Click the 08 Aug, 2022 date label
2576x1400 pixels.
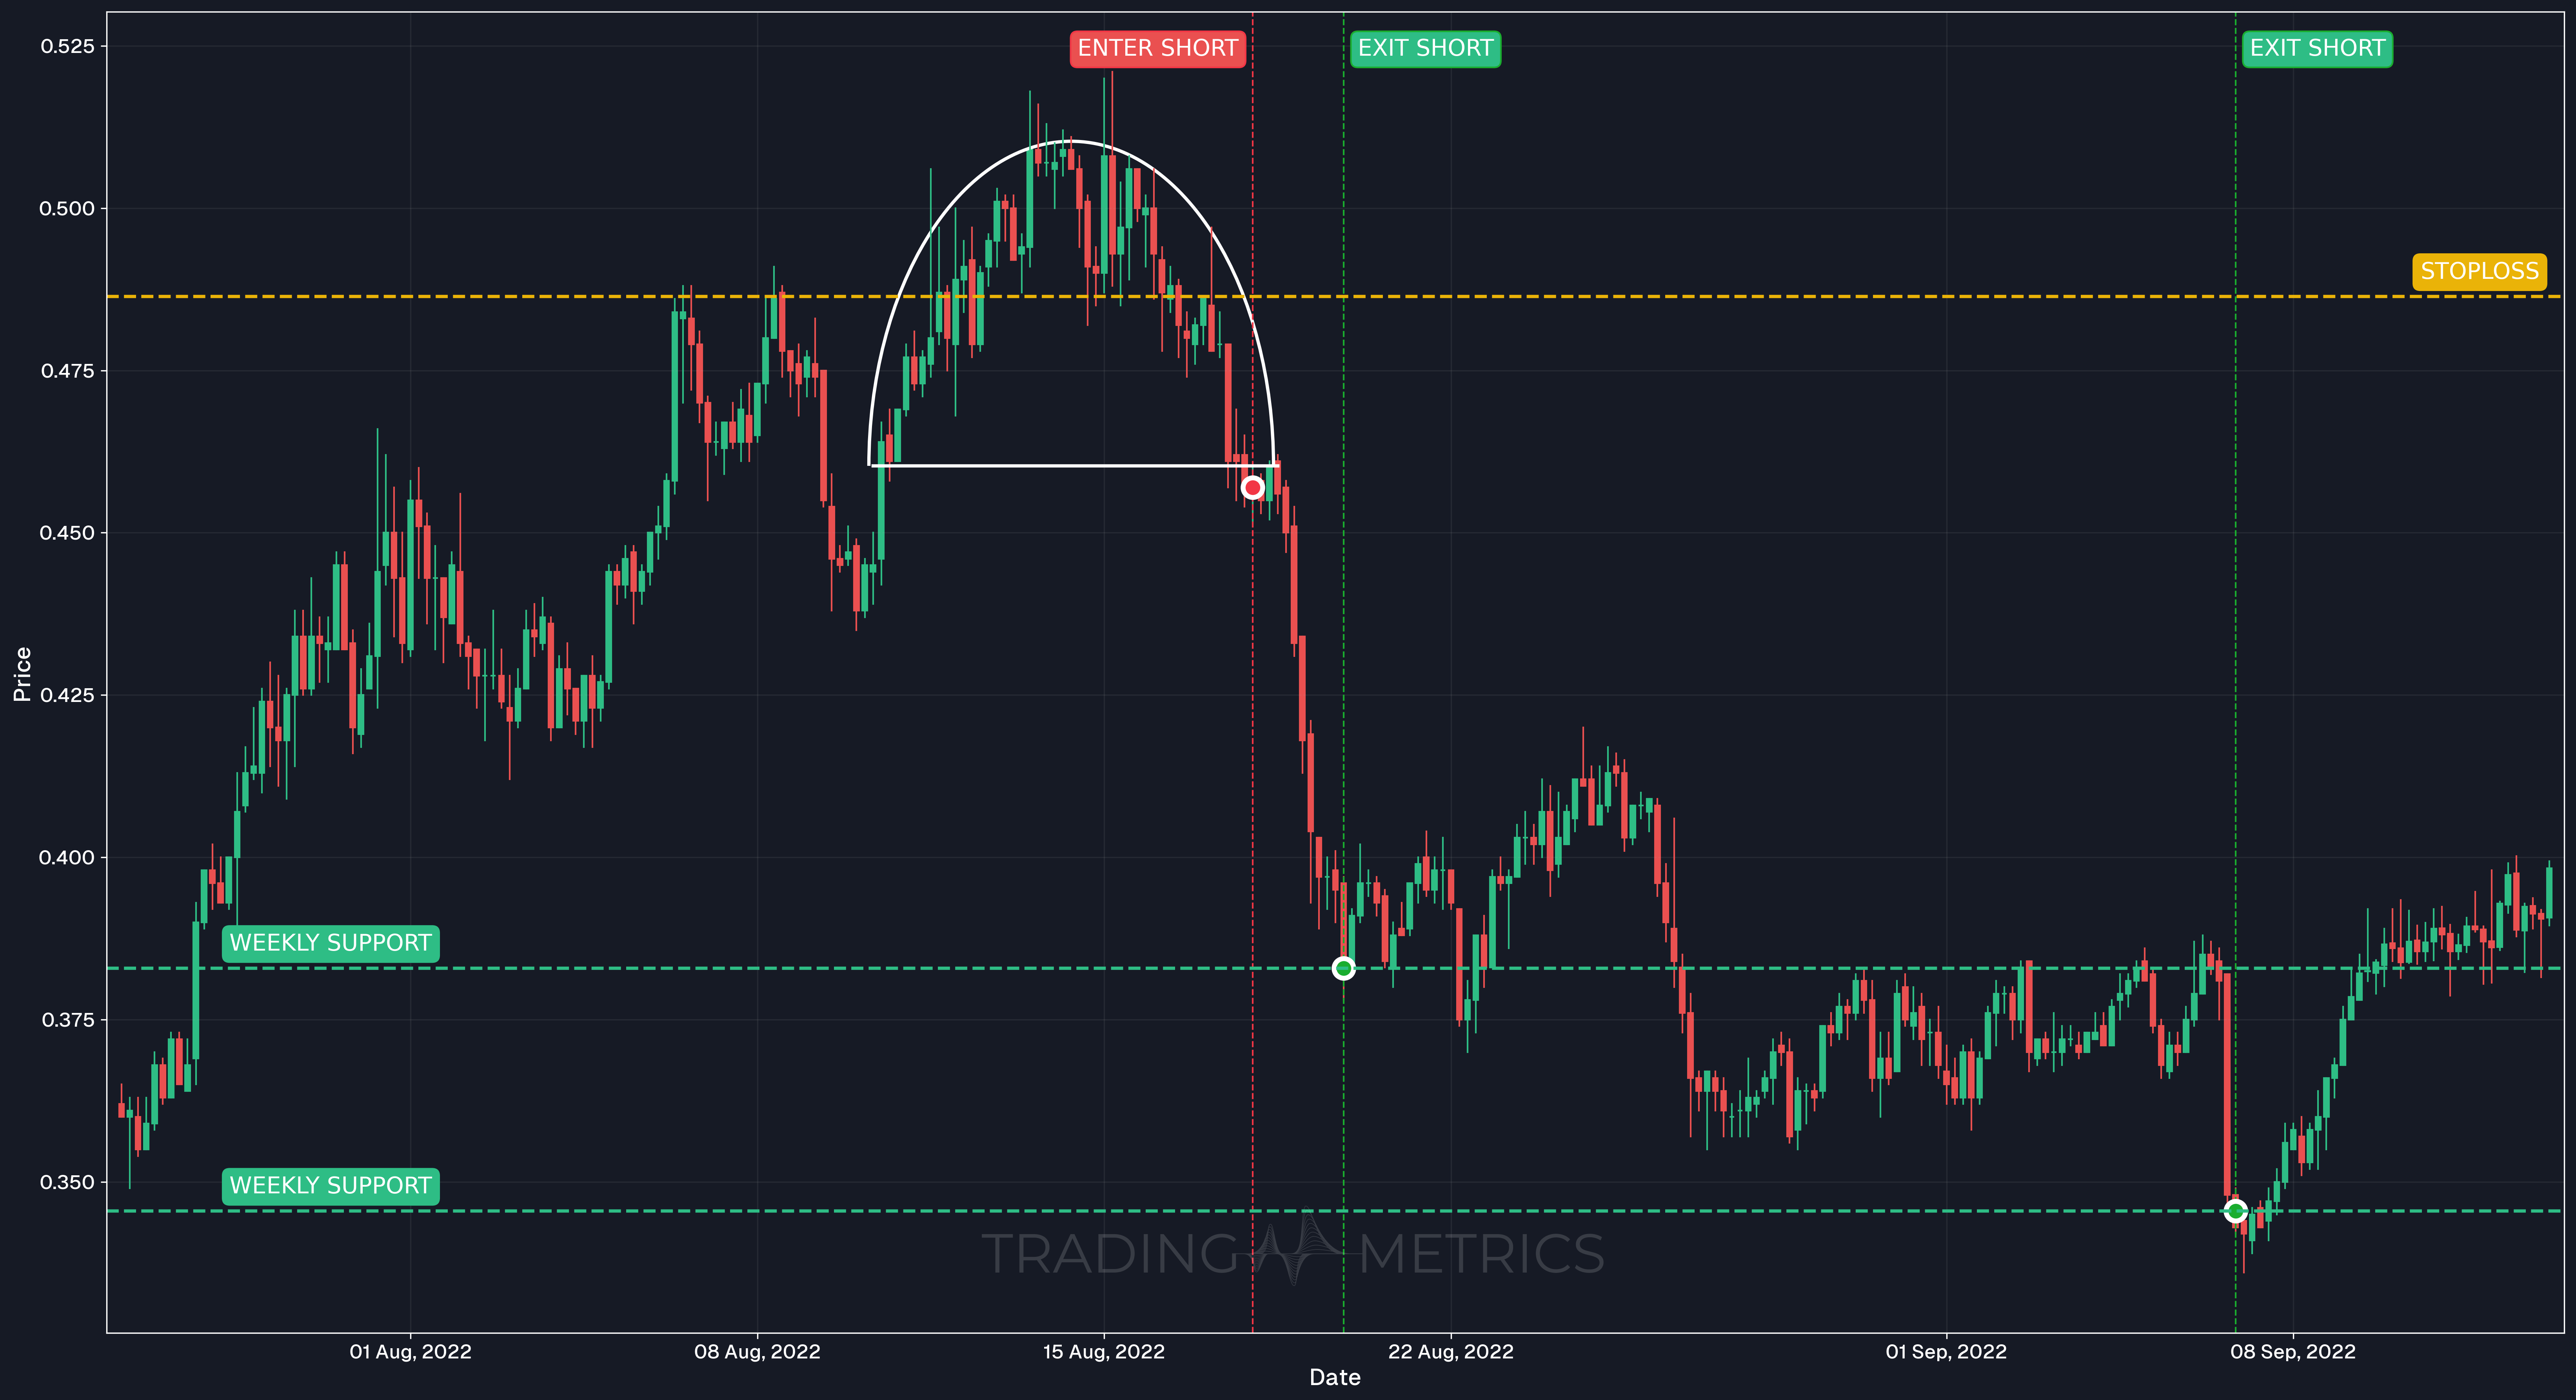(x=757, y=1352)
